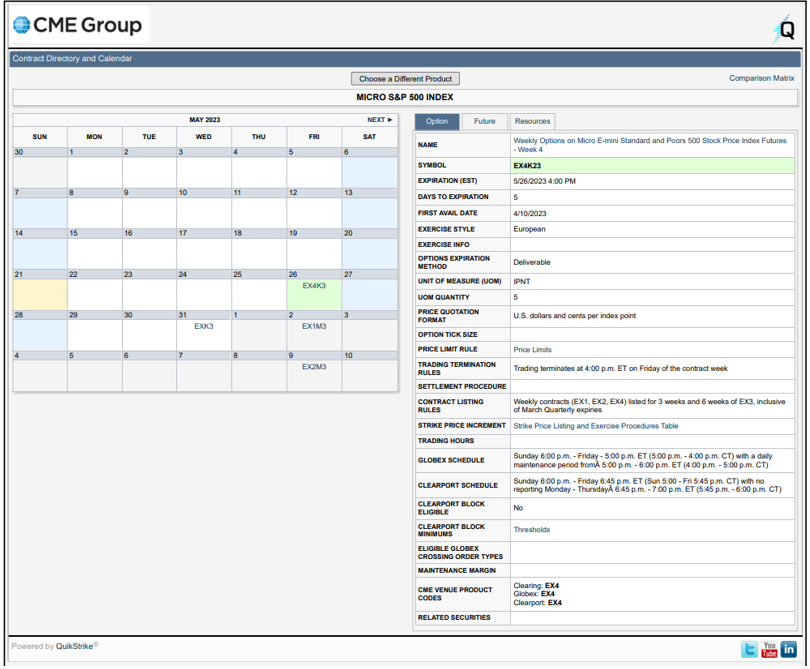810x669 pixels.
Task: Click the Deliverable expiration method value
Action: [x=532, y=262]
